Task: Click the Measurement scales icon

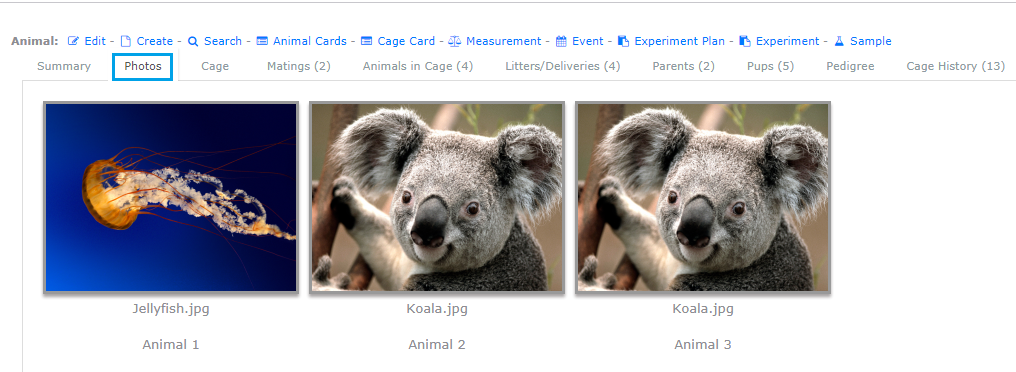Action: point(454,41)
